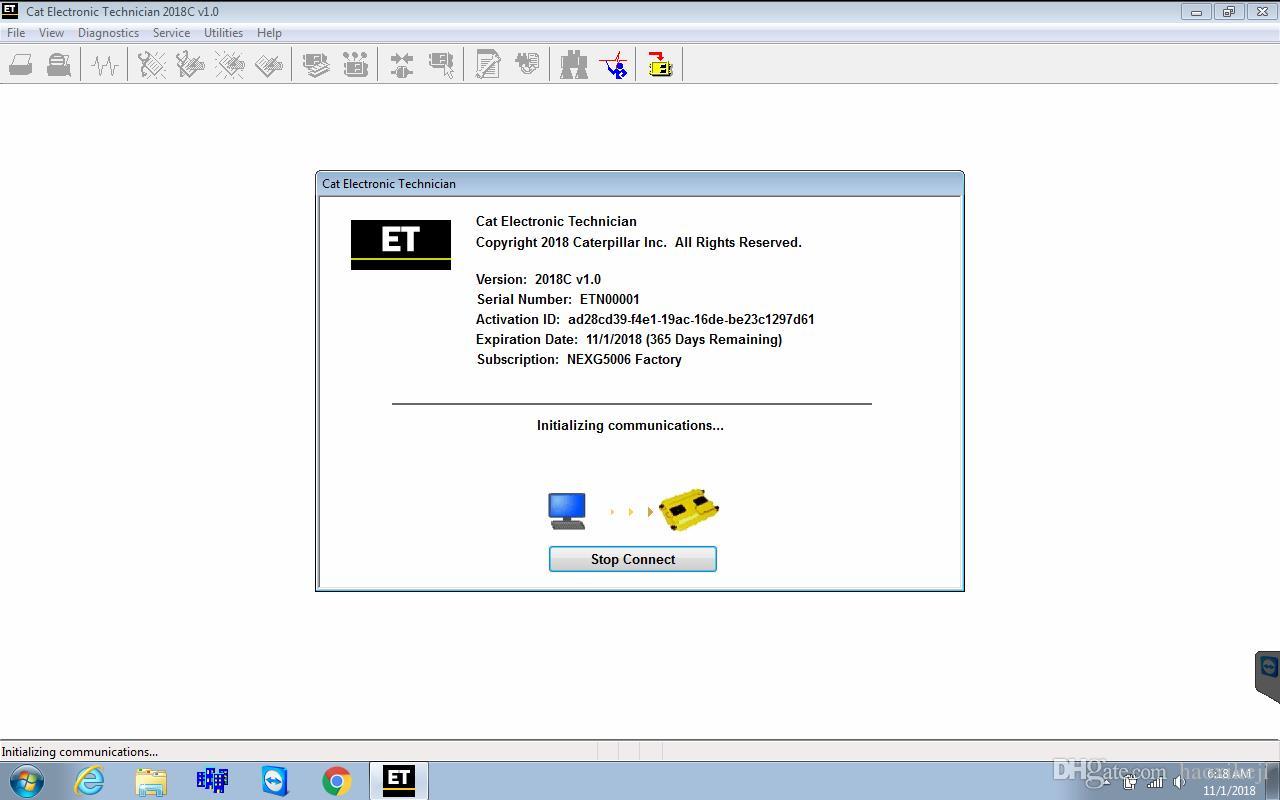This screenshot has width=1280, height=800.
Task: Open the WinFlash ECM icon with red arrow
Action: (x=660, y=66)
